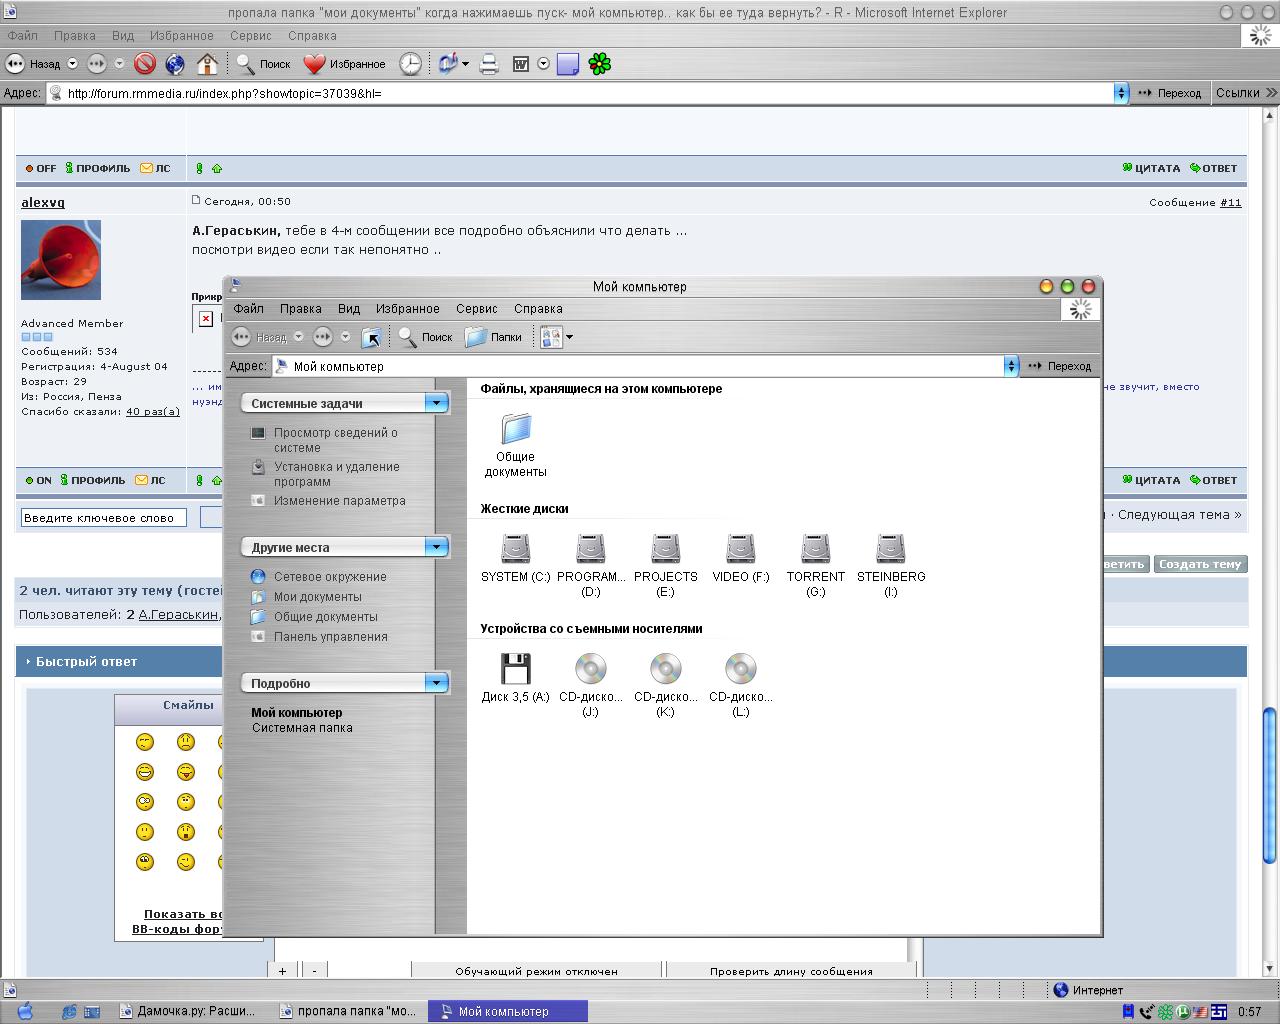Open the Общие документы folder icon

(515, 429)
